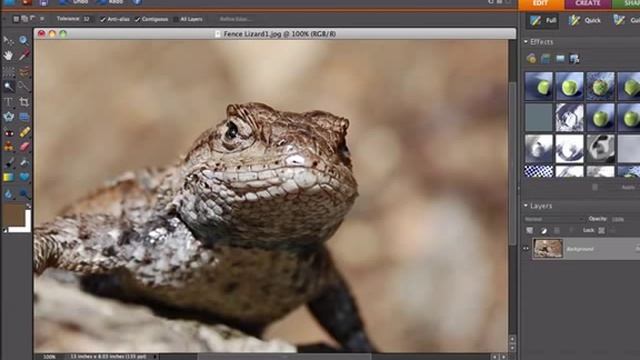Select the Clone Stamp tool
The width and height of the screenshot is (640, 360).
pos(8,147)
